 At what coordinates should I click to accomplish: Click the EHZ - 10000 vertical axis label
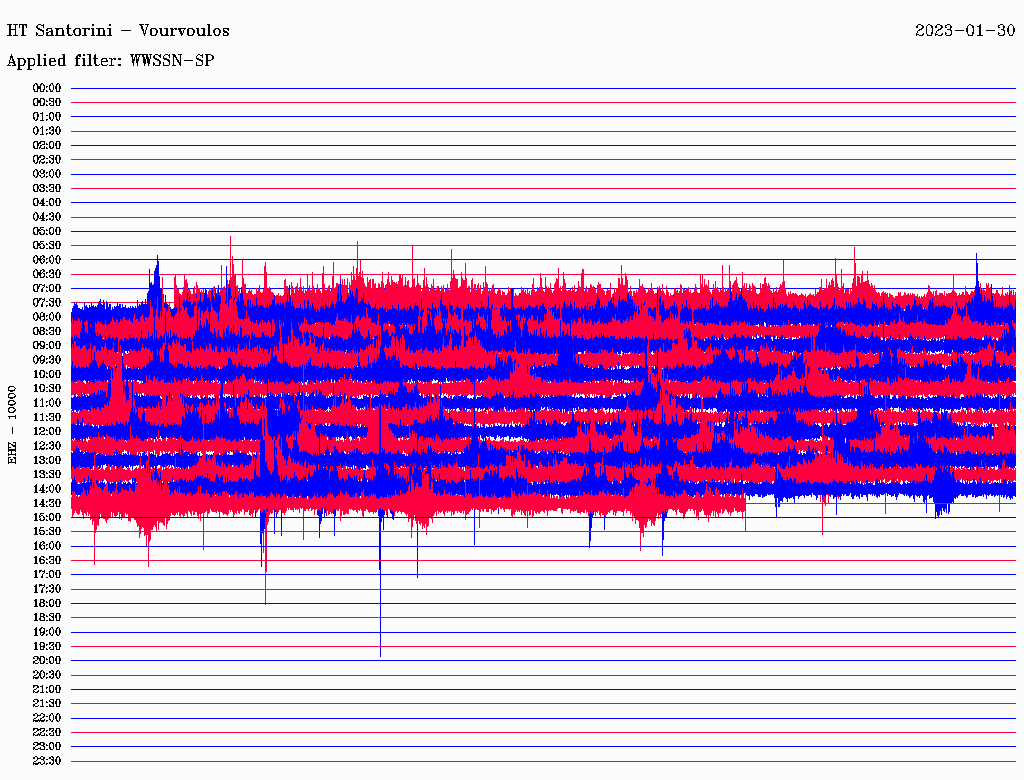coord(13,424)
